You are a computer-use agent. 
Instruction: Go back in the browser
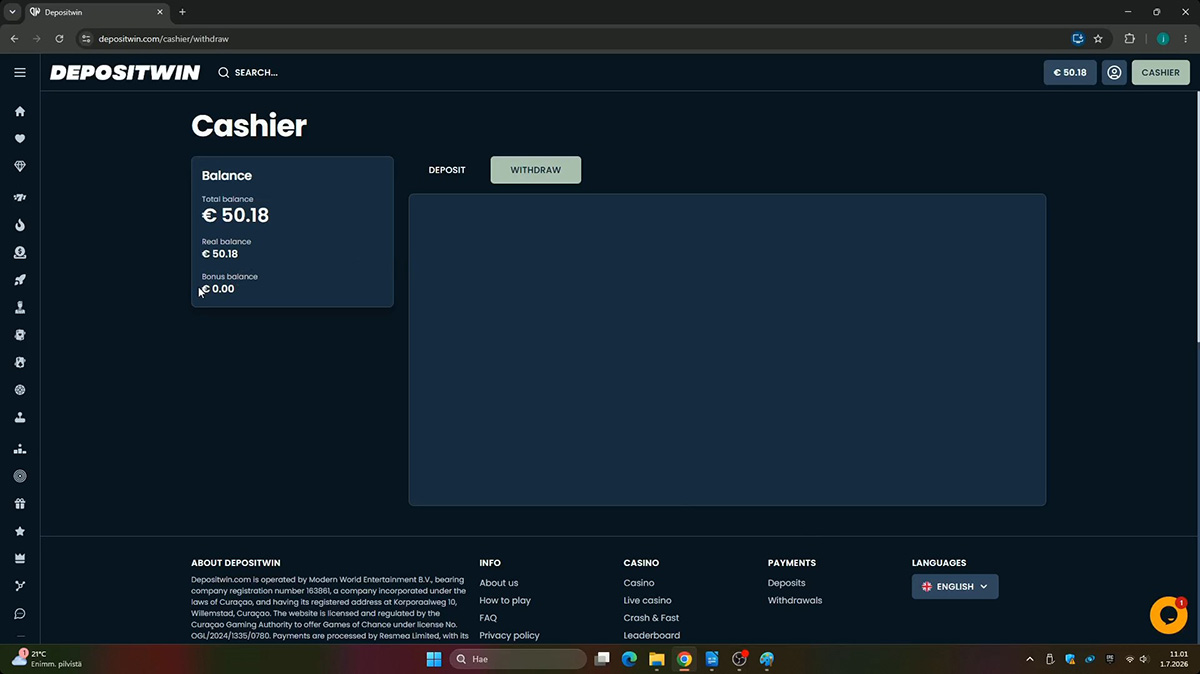point(14,39)
